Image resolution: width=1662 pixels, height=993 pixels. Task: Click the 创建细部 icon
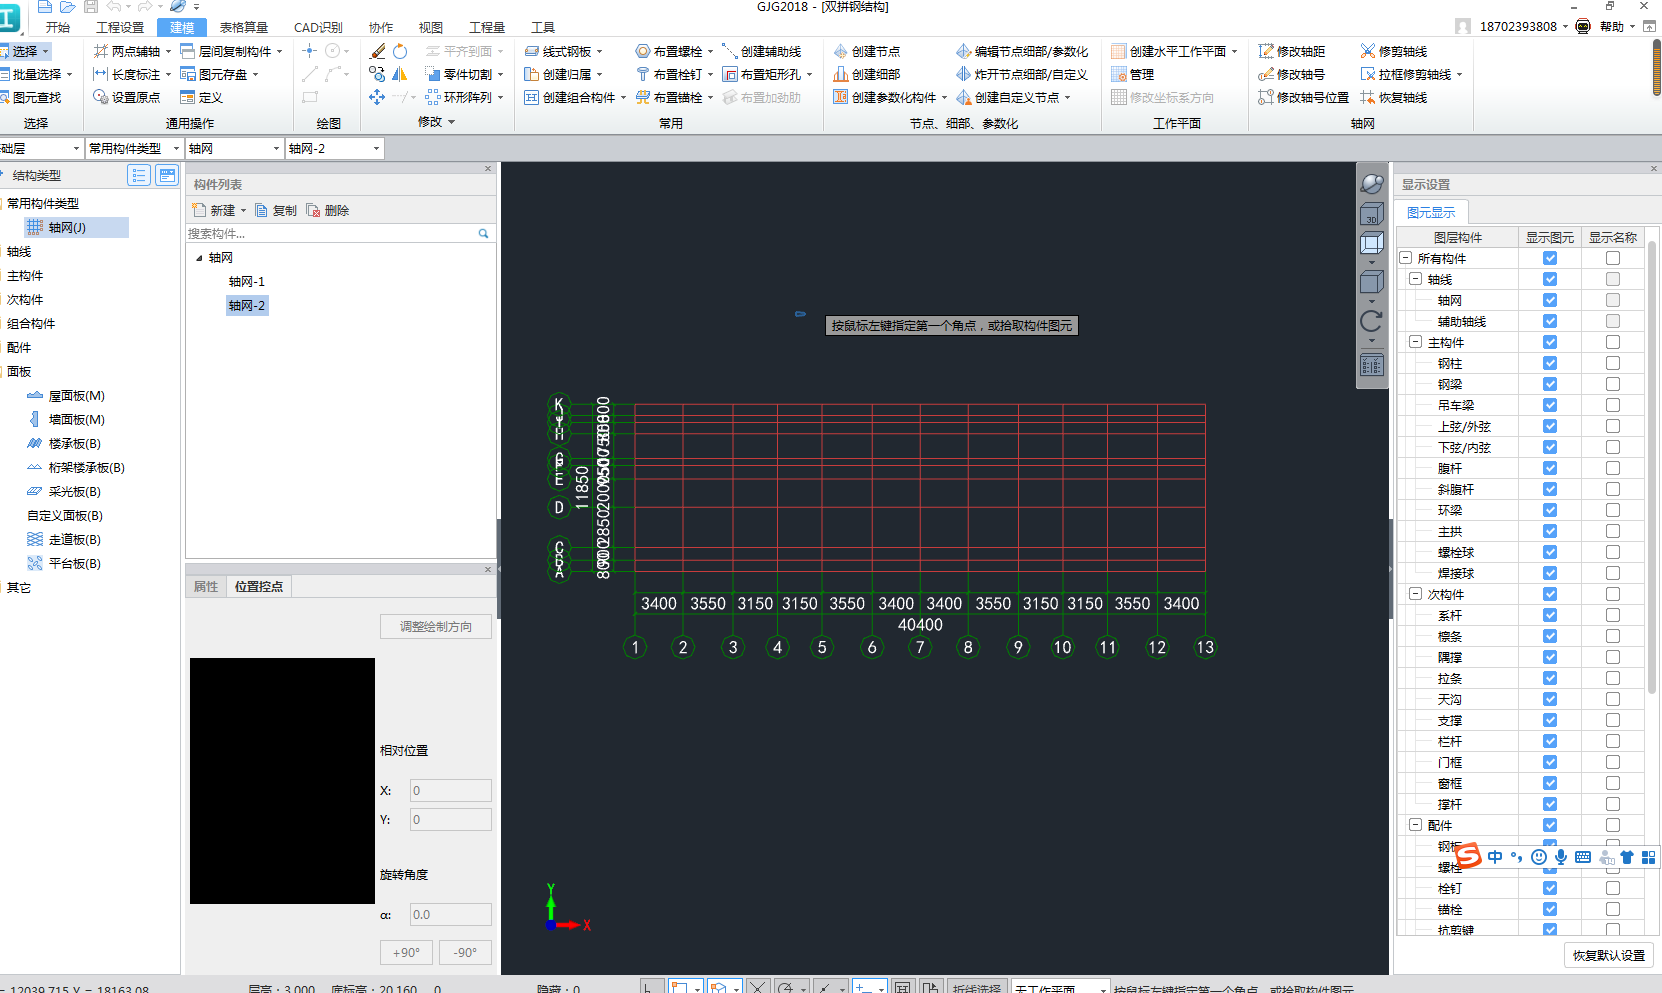tap(841, 74)
